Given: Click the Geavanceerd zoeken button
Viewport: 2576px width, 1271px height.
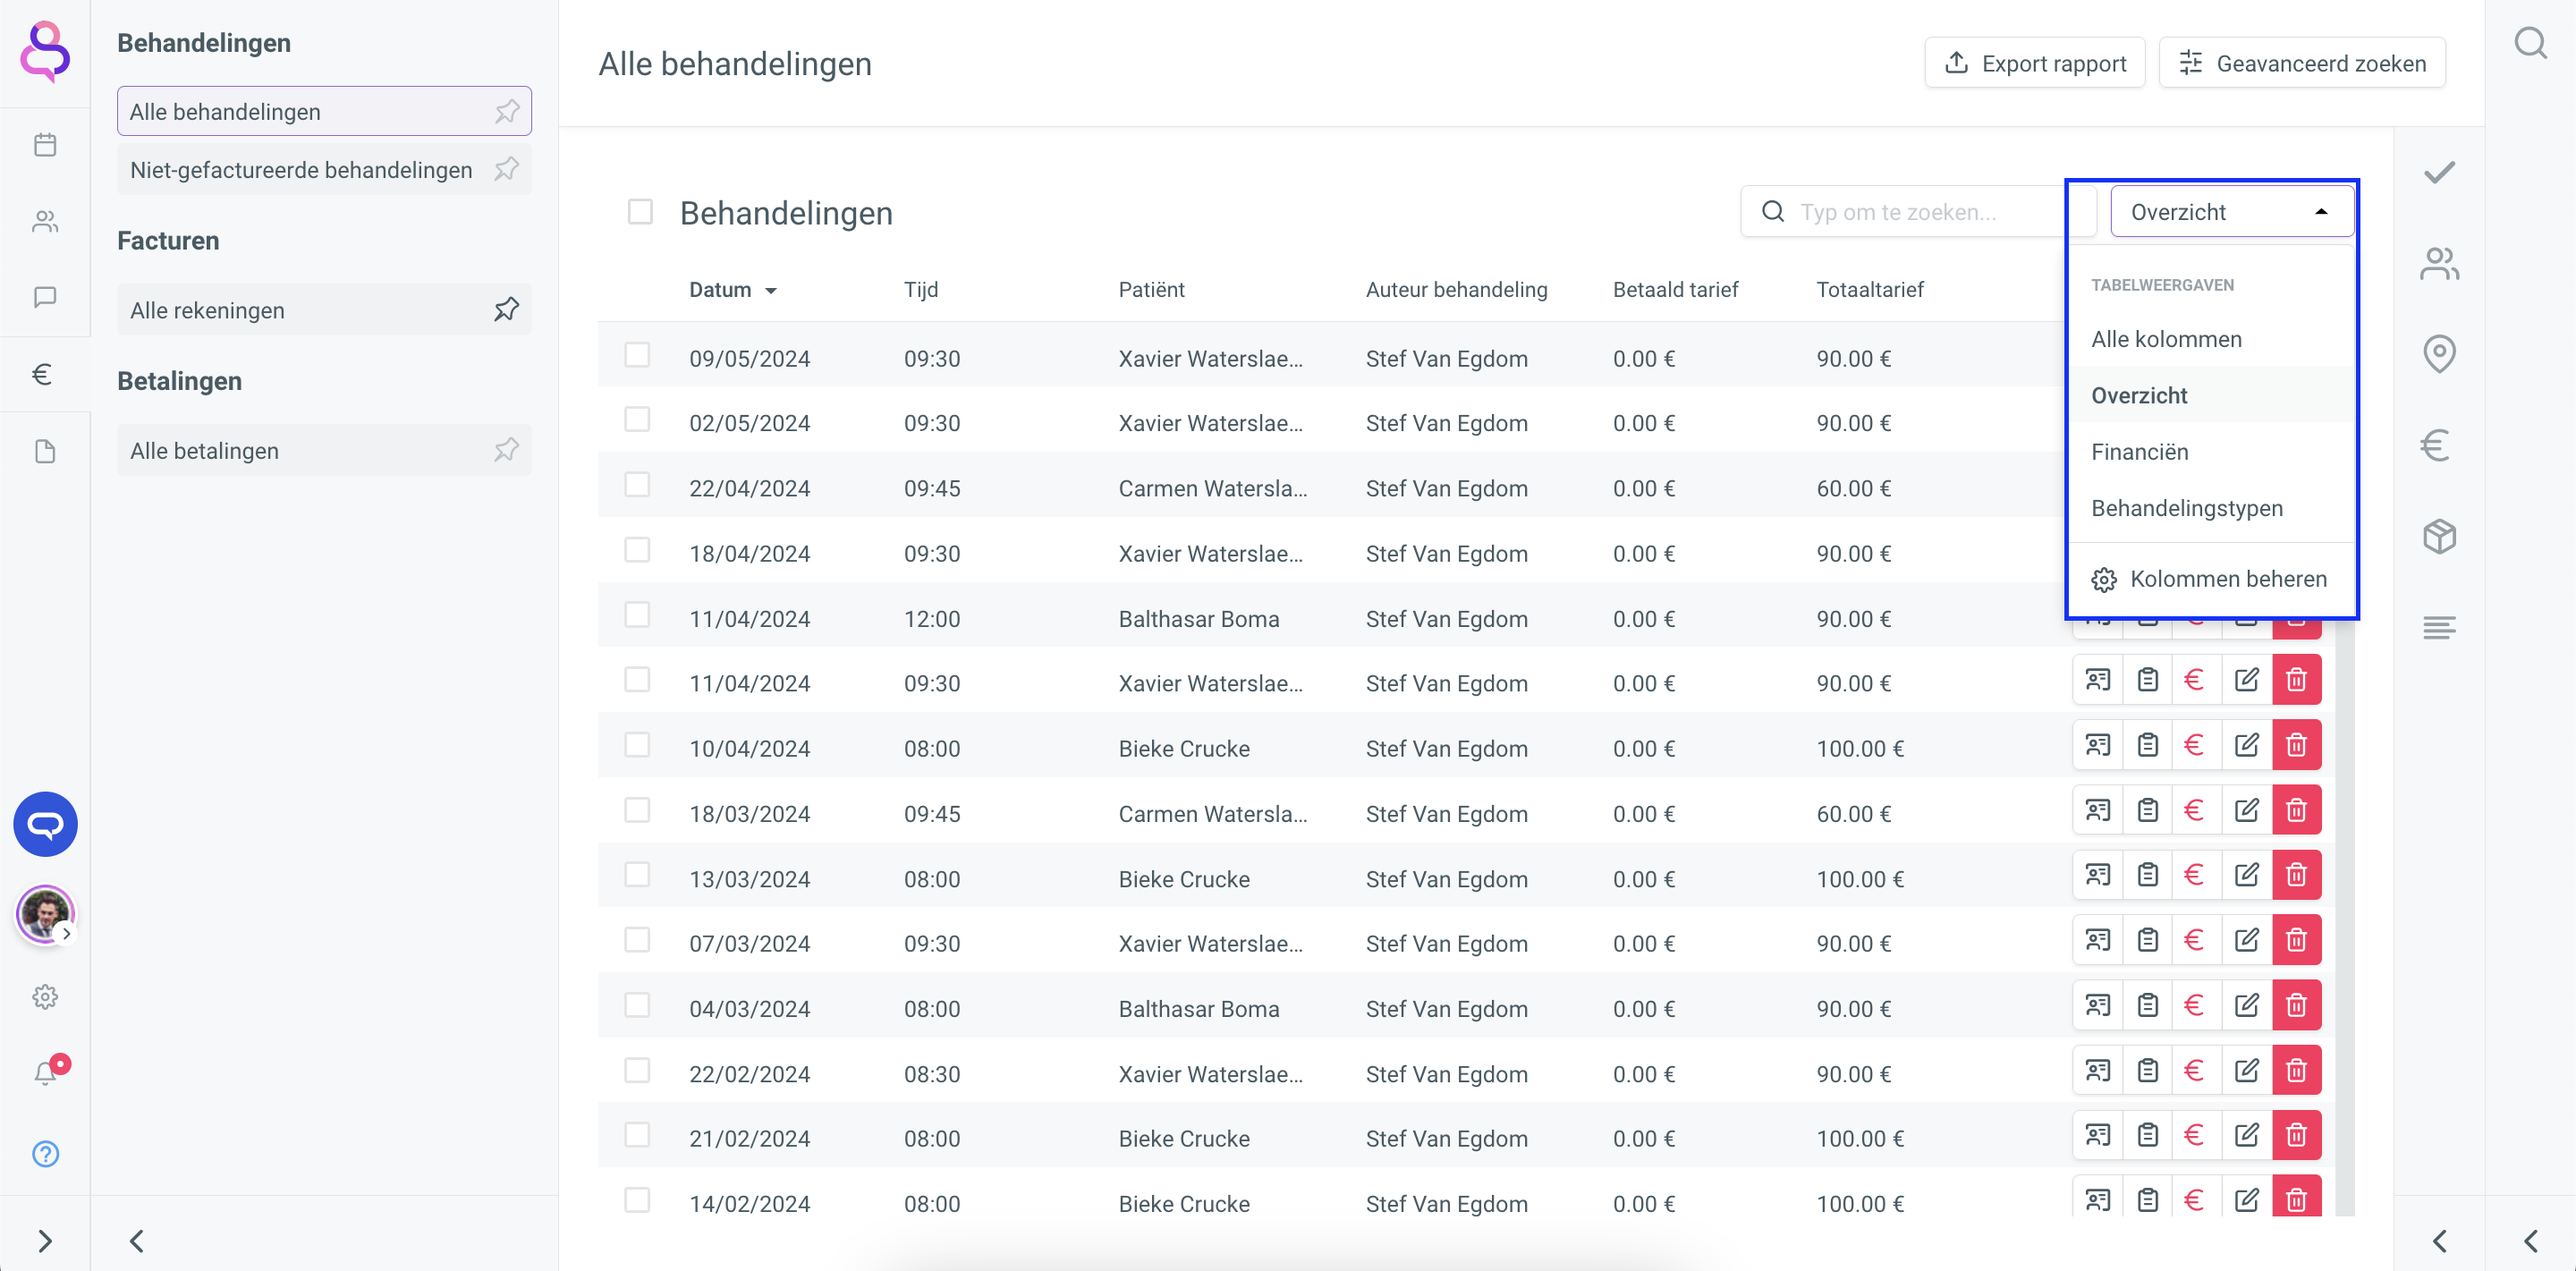Looking at the screenshot, I should click(x=2302, y=63).
